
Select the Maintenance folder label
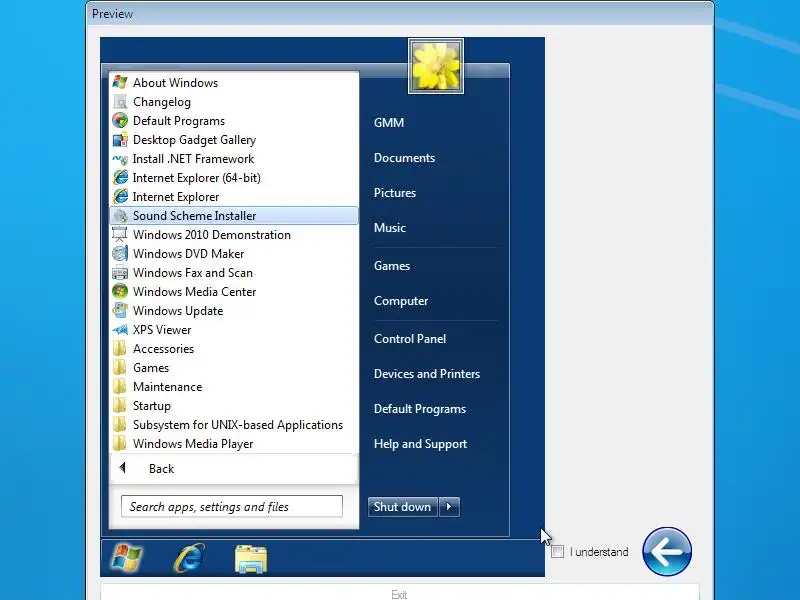[167, 387]
